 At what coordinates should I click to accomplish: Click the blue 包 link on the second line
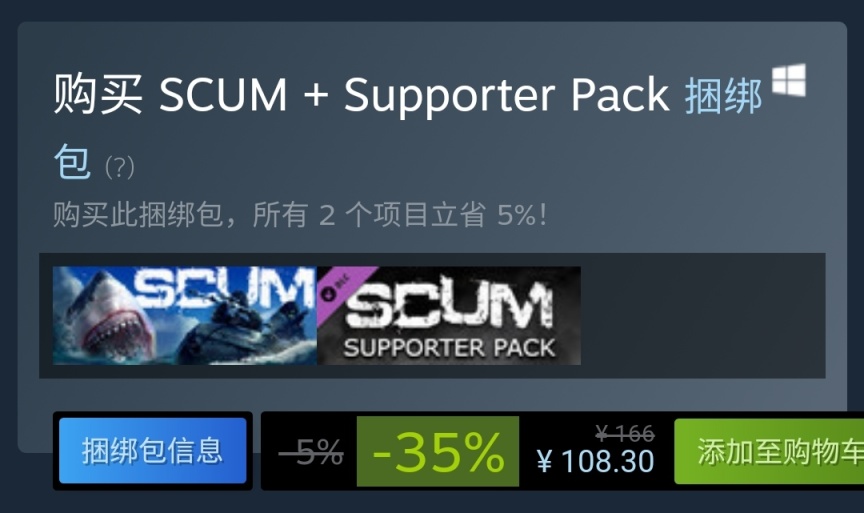(x=72, y=161)
